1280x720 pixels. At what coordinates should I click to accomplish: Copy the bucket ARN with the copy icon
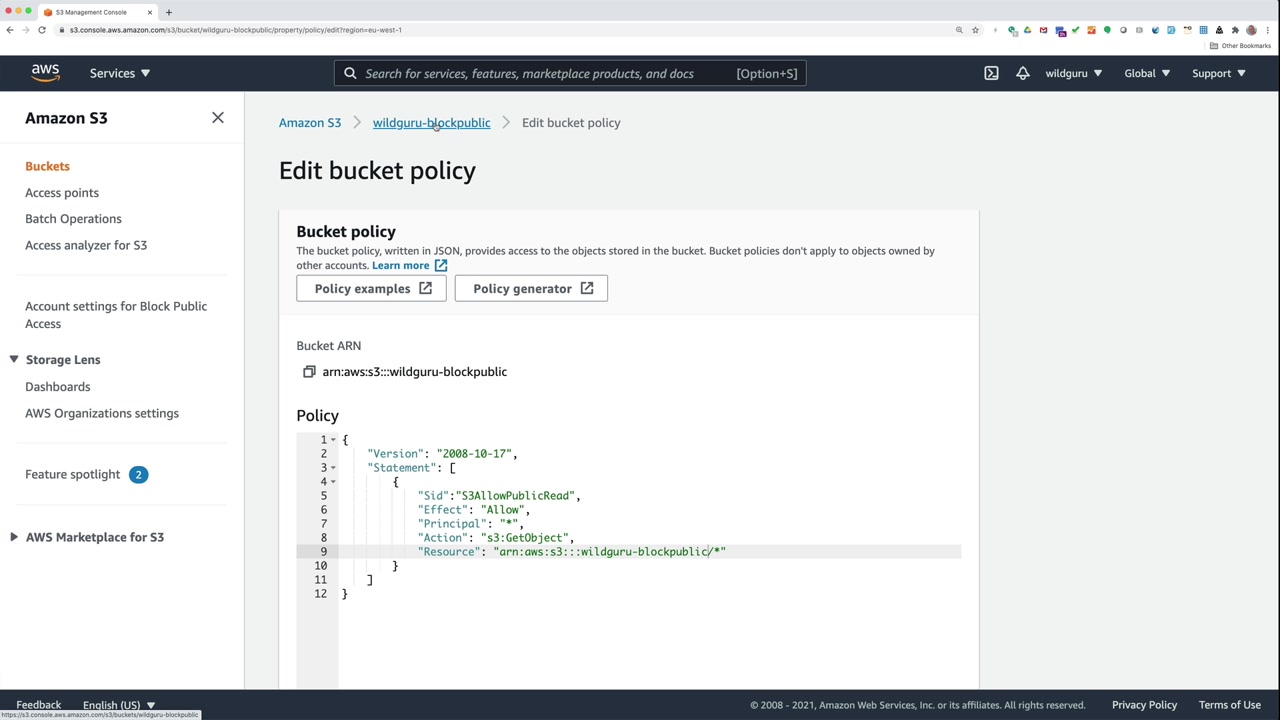(309, 372)
